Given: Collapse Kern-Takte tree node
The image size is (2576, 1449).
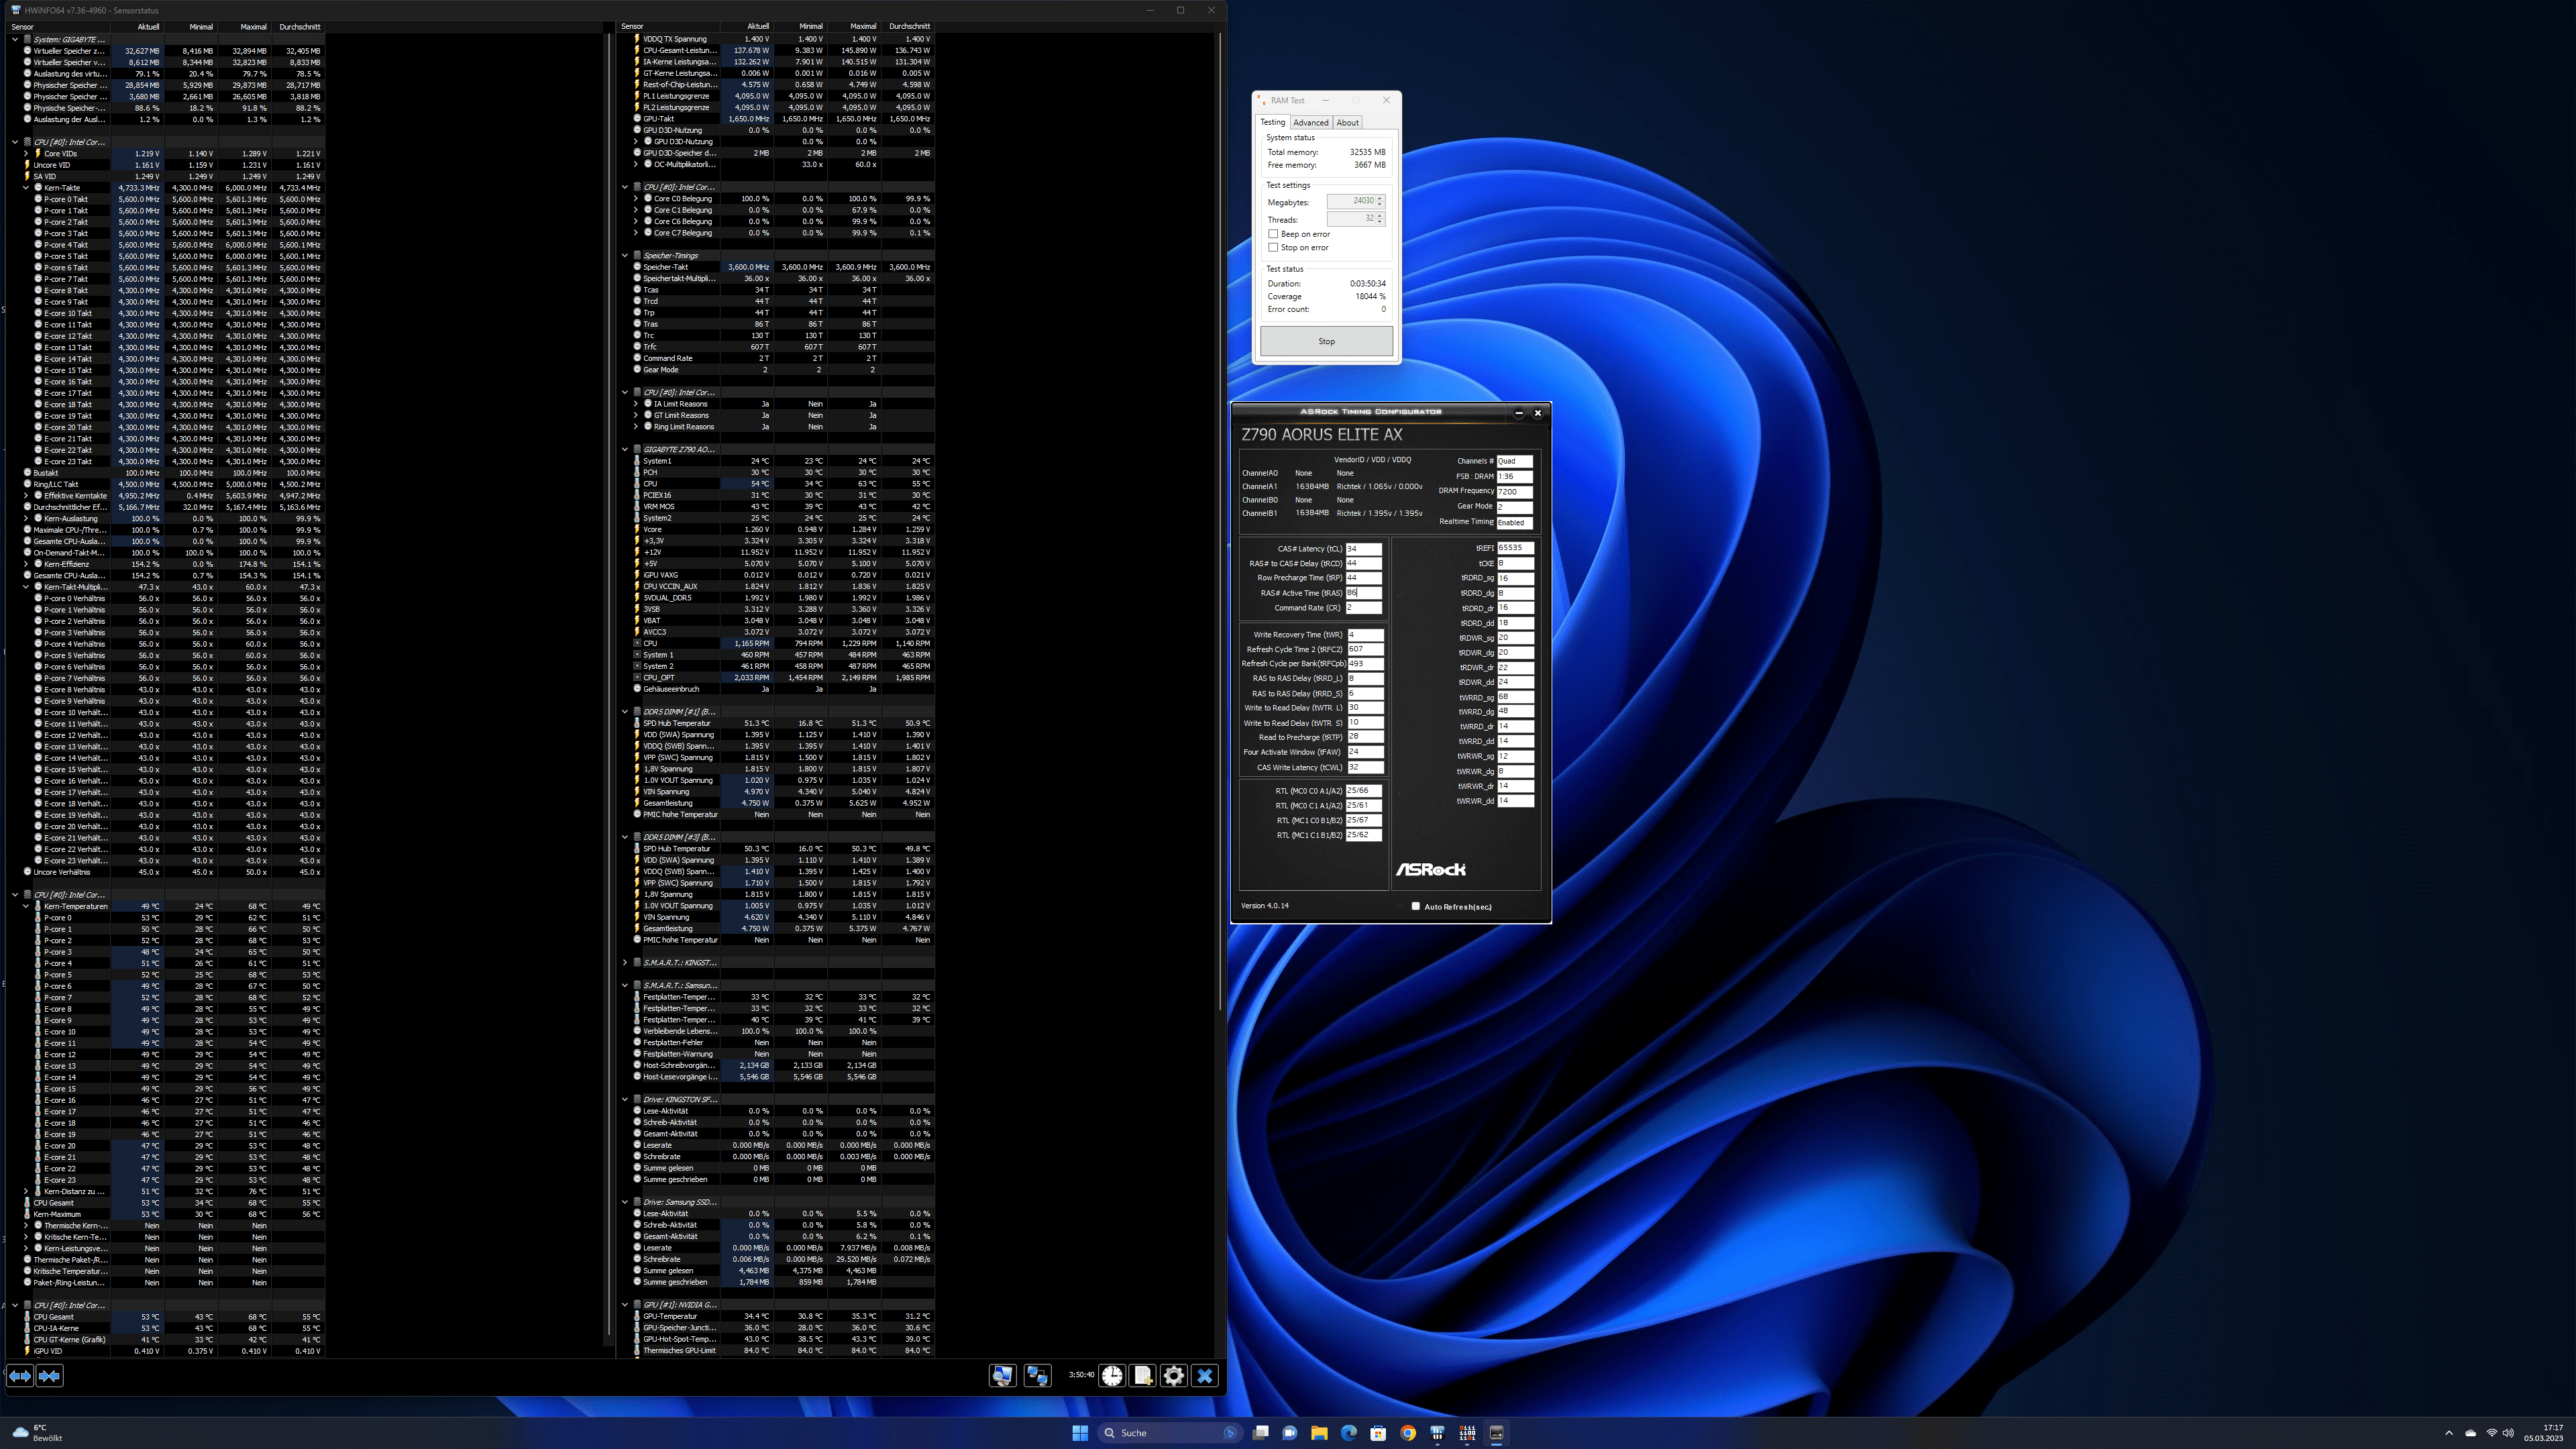Looking at the screenshot, I should coord(27,188).
